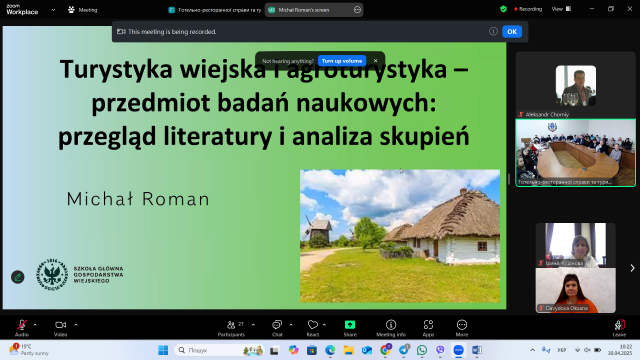Open the Participants panel
The height and width of the screenshot is (360, 640).
coord(231,325)
